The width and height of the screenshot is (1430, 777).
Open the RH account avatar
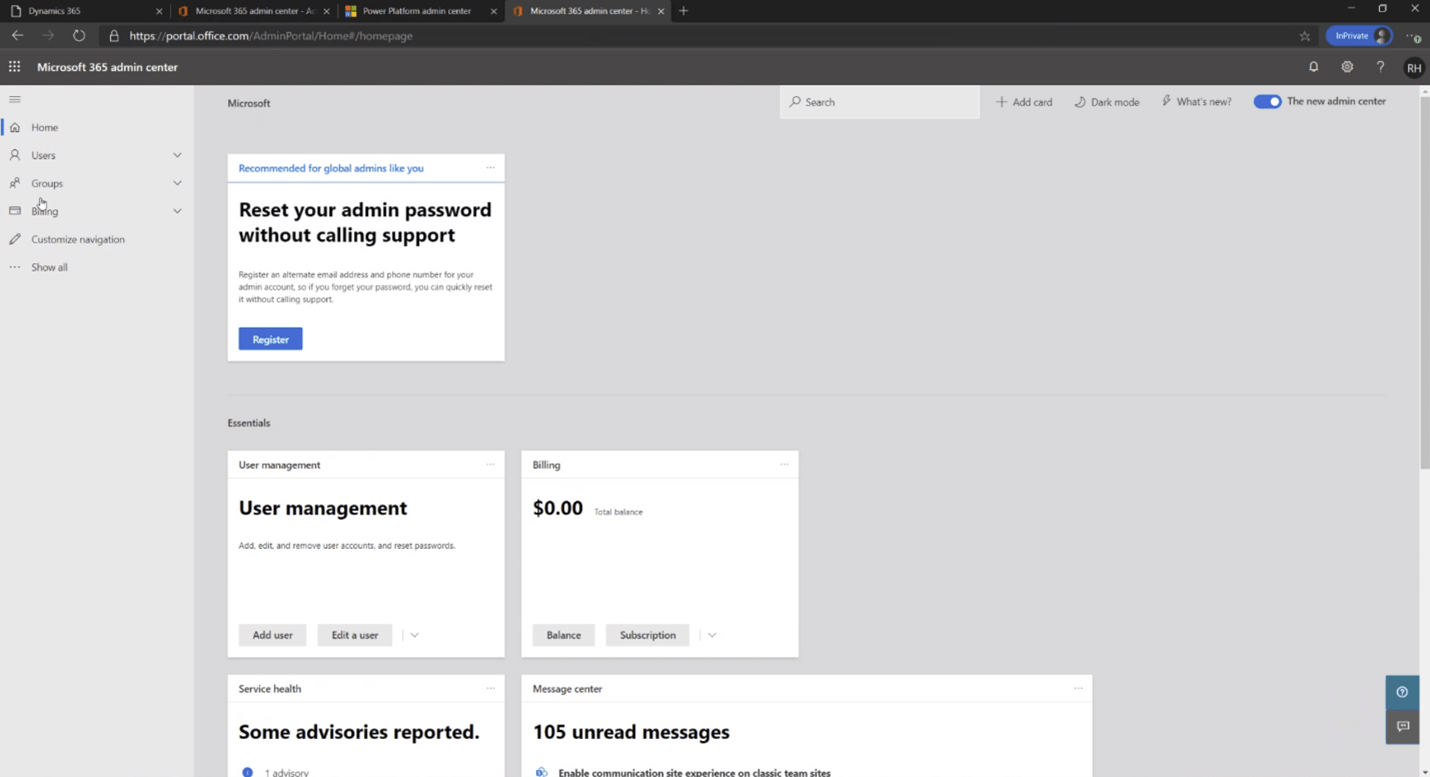coord(1414,68)
